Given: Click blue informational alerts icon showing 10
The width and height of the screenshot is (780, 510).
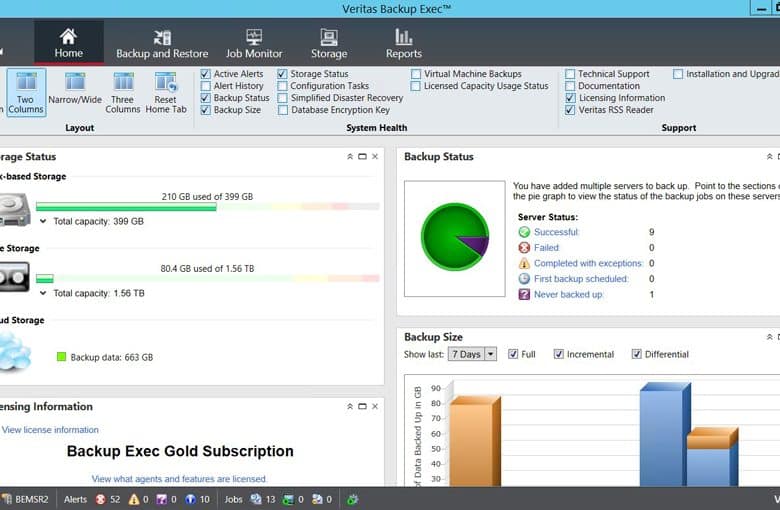Looking at the screenshot, I should [x=191, y=499].
